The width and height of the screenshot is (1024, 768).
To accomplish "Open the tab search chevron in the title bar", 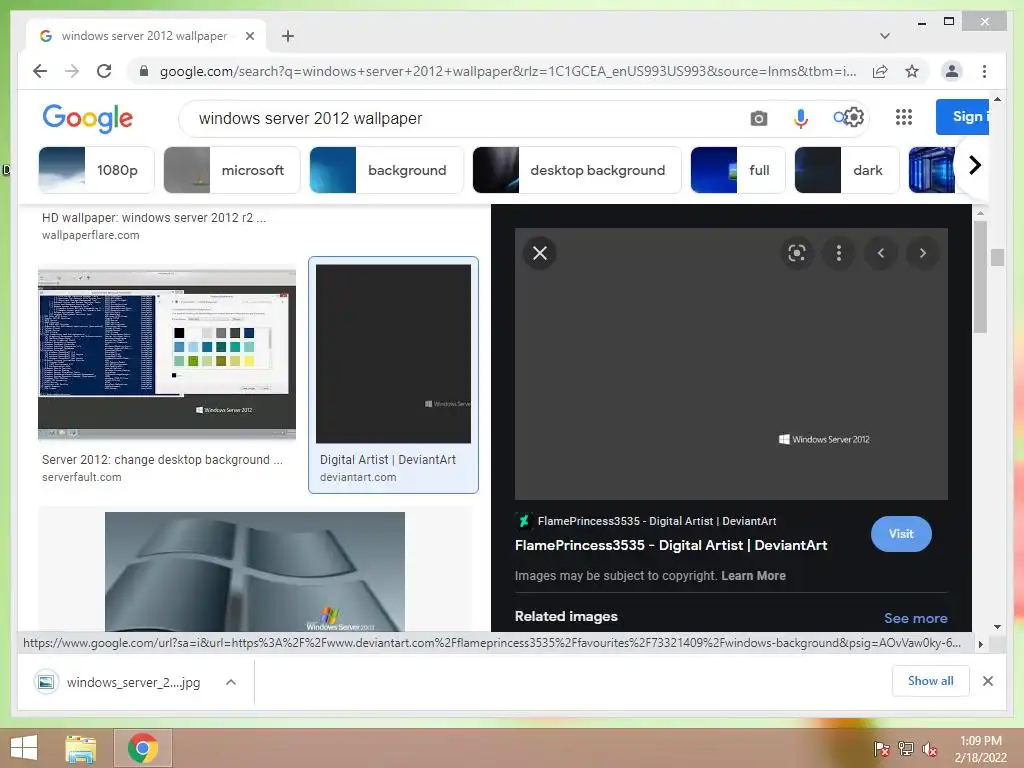I will tap(884, 36).
